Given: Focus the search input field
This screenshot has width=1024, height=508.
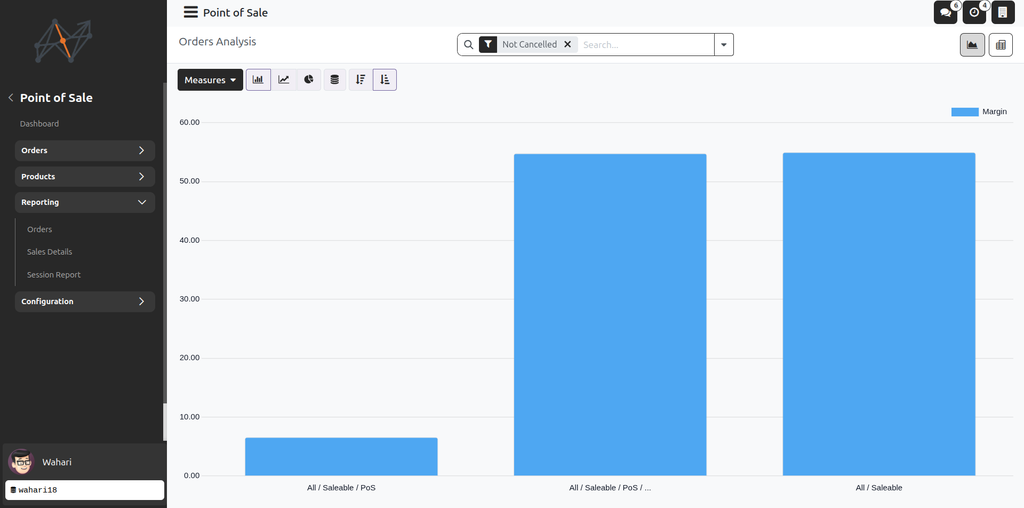Looking at the screenshot, I should point(646,44).
